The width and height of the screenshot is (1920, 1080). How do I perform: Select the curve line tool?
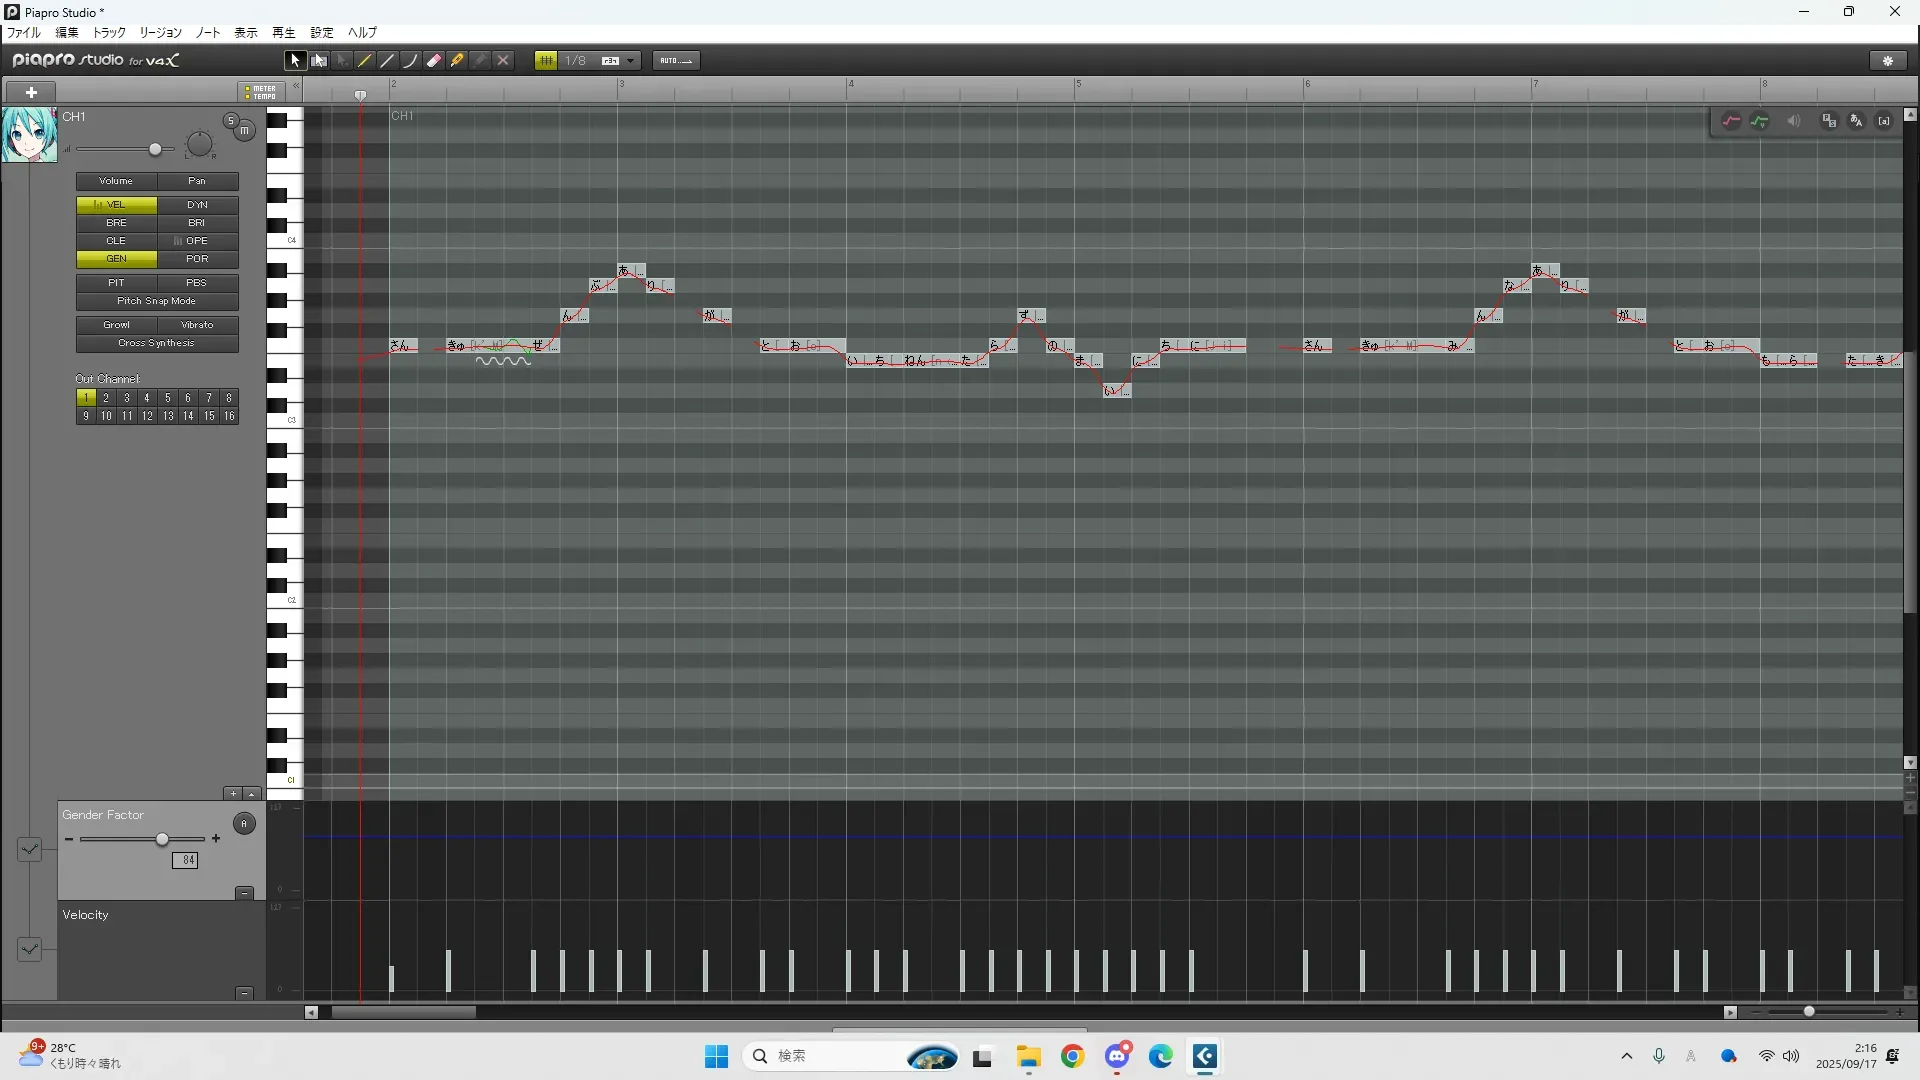coord(410,61)
